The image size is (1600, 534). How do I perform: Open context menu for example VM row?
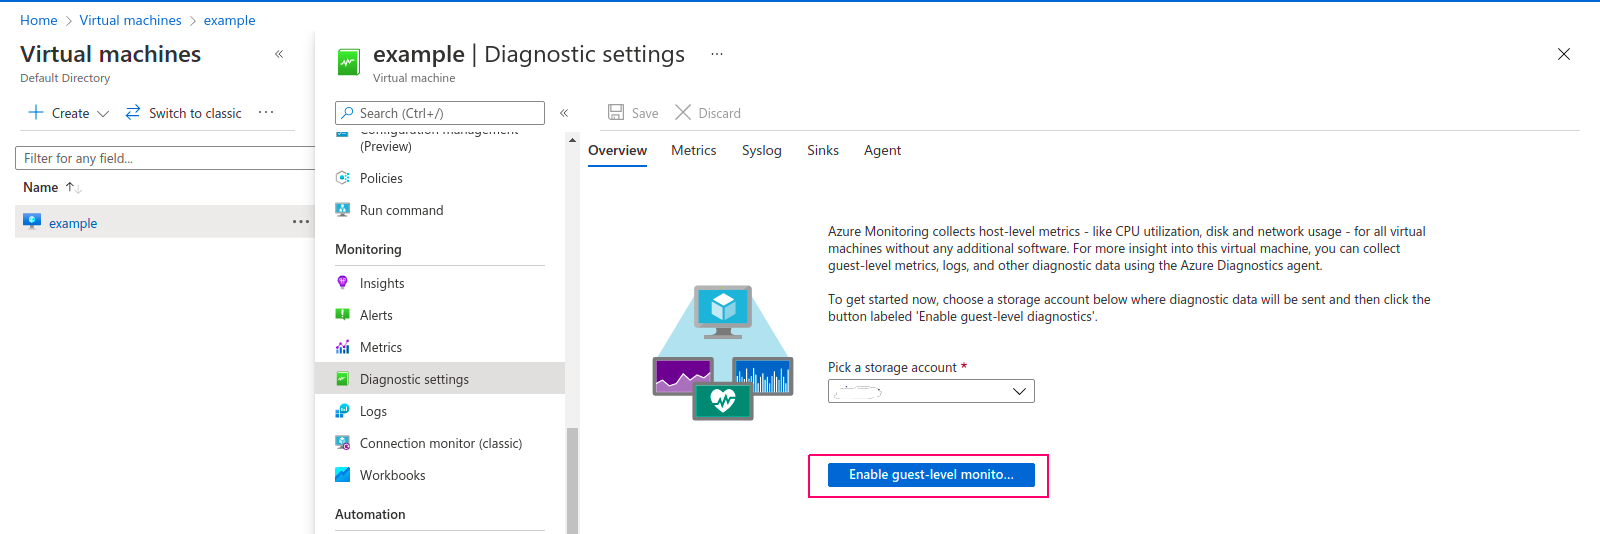coord(301,222)
